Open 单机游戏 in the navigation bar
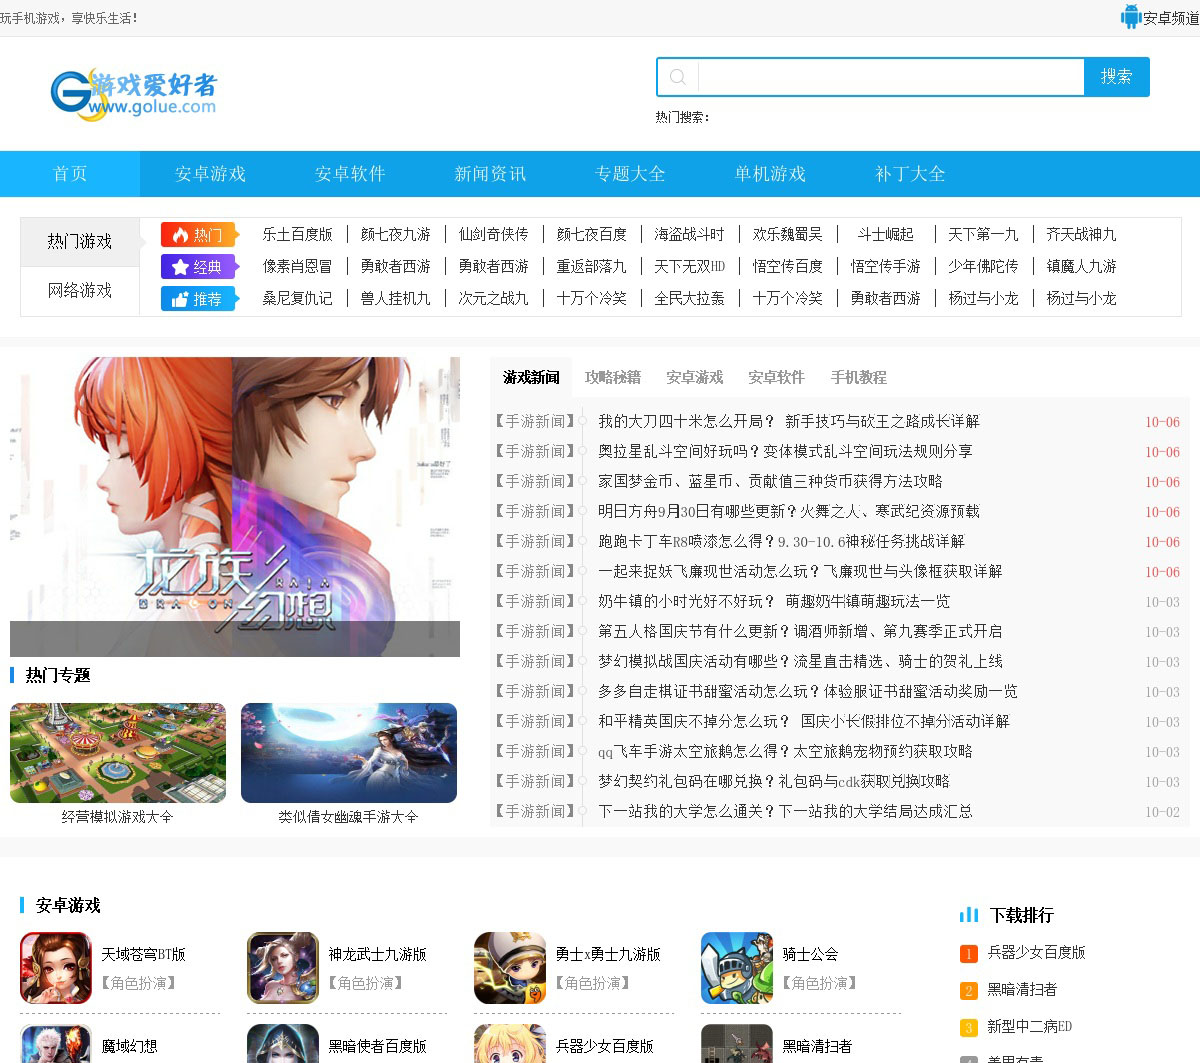Screen dimensions: 1200x1063 (x=770, y=174)
